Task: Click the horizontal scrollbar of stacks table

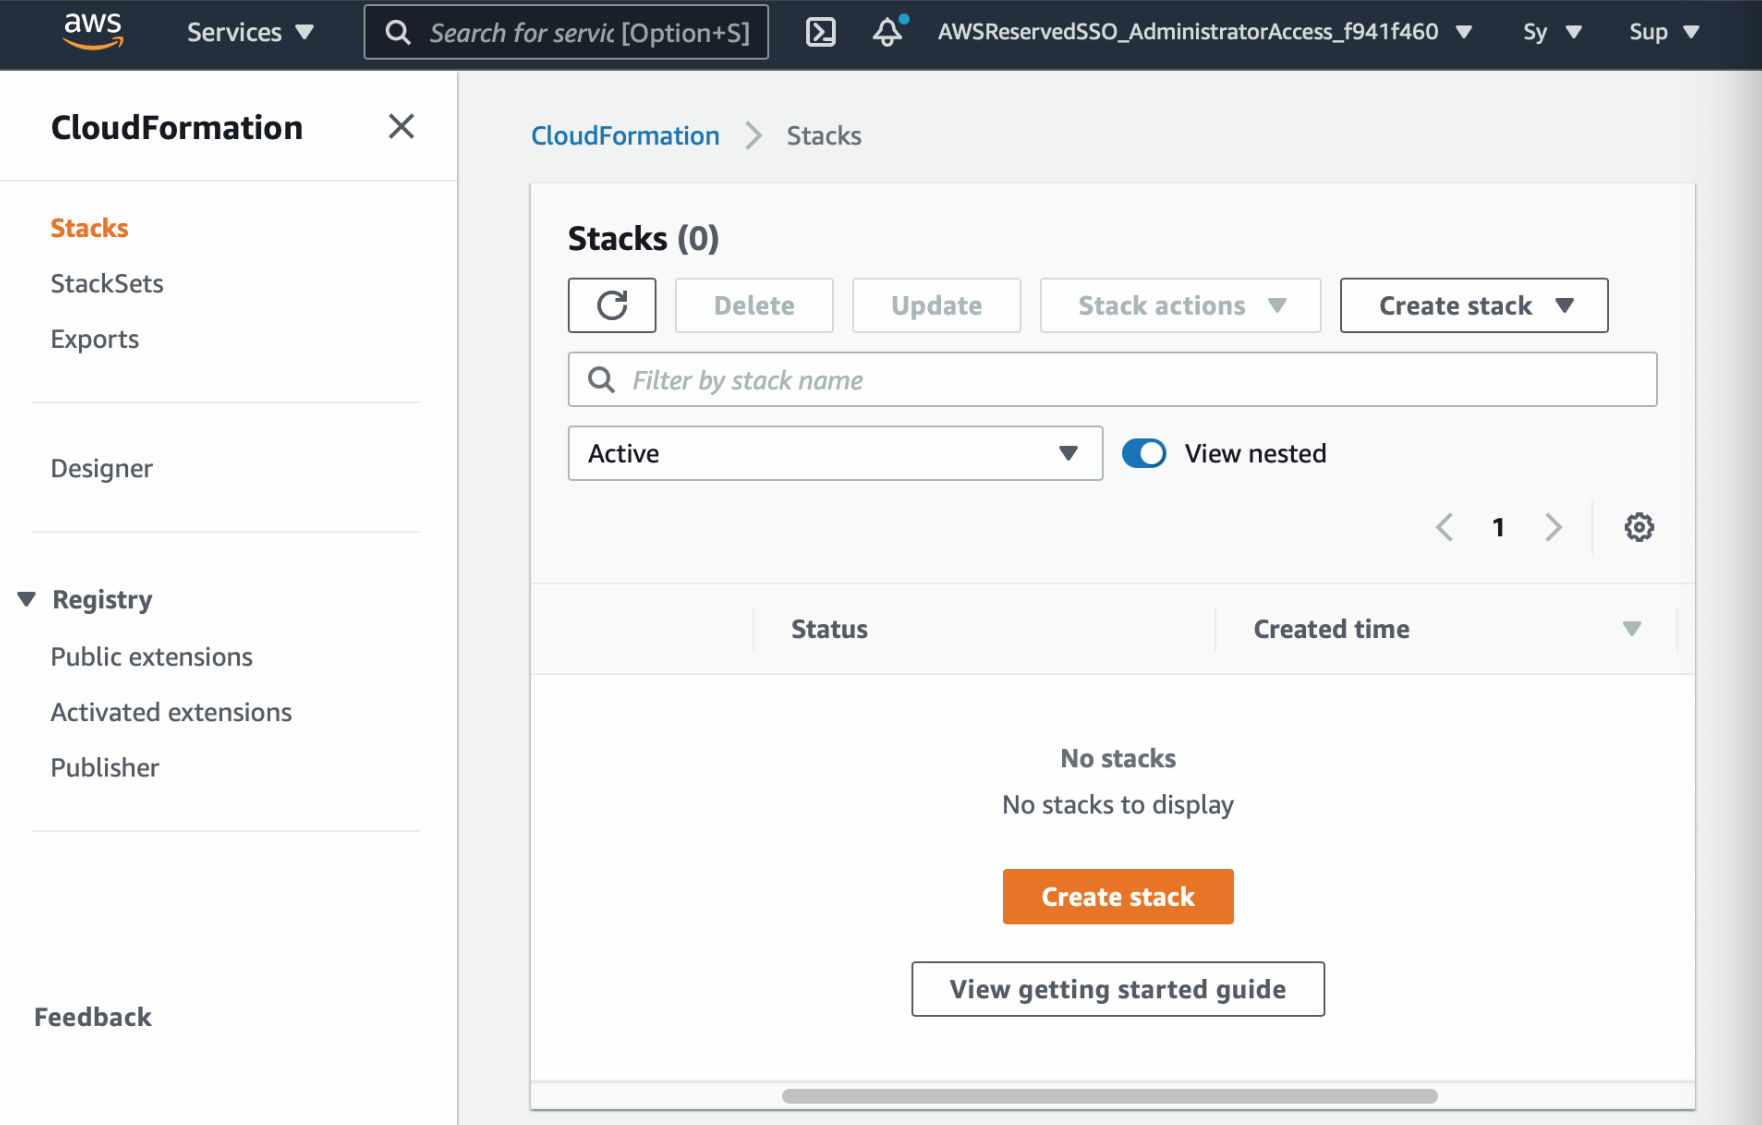Action: pos(1110,1096)
